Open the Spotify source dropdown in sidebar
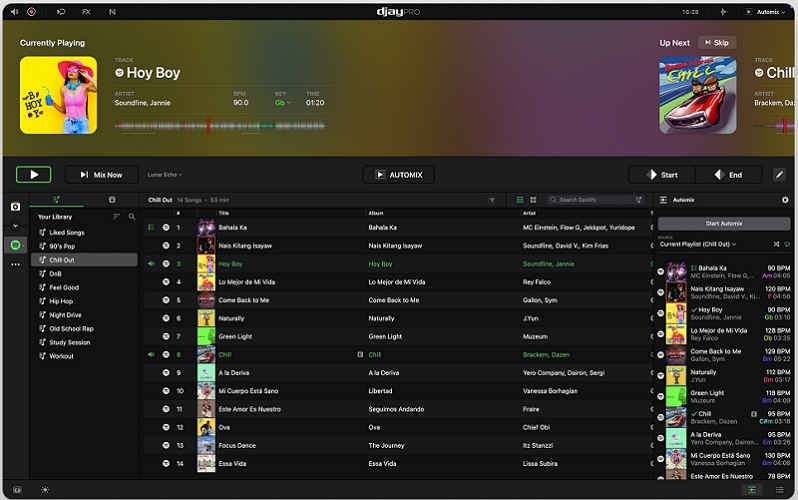This screenshot has height=500, width=798. [x=17, y=245]
